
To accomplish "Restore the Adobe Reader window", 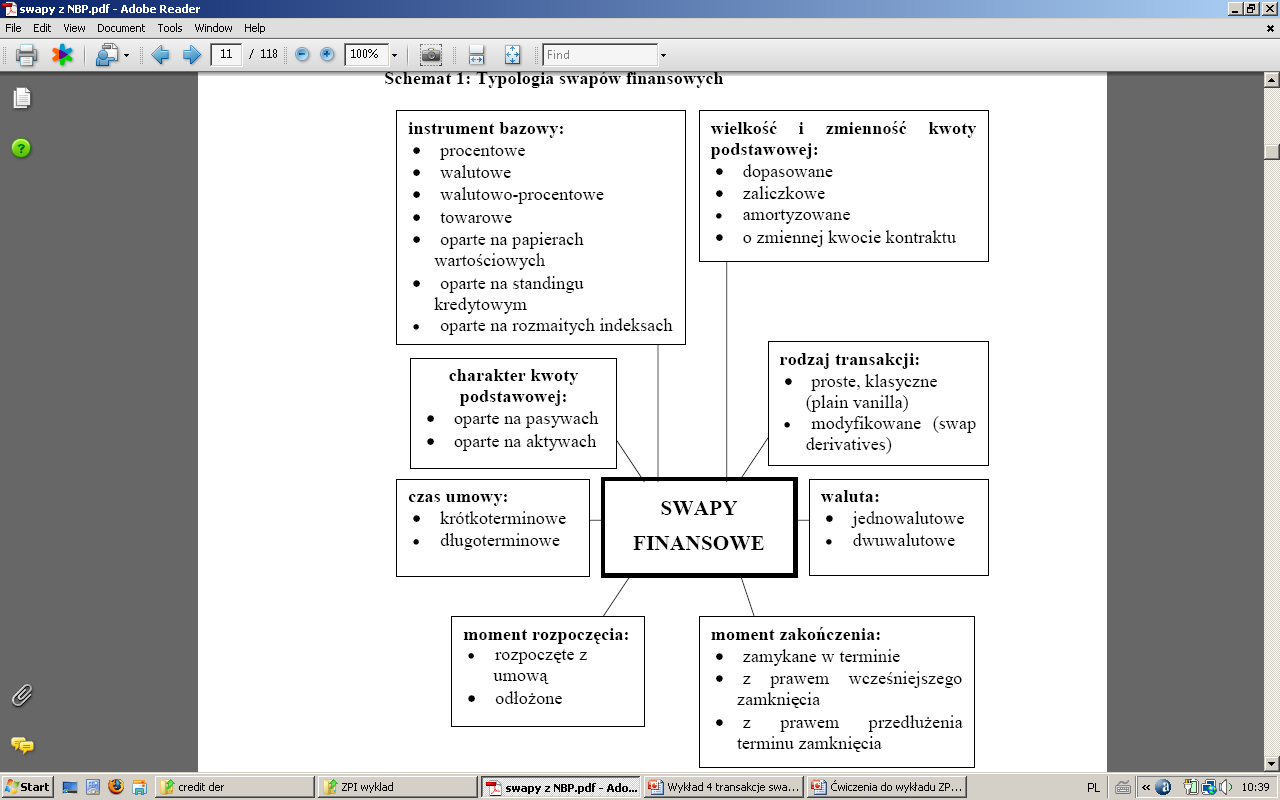I will coord(1250,8).
